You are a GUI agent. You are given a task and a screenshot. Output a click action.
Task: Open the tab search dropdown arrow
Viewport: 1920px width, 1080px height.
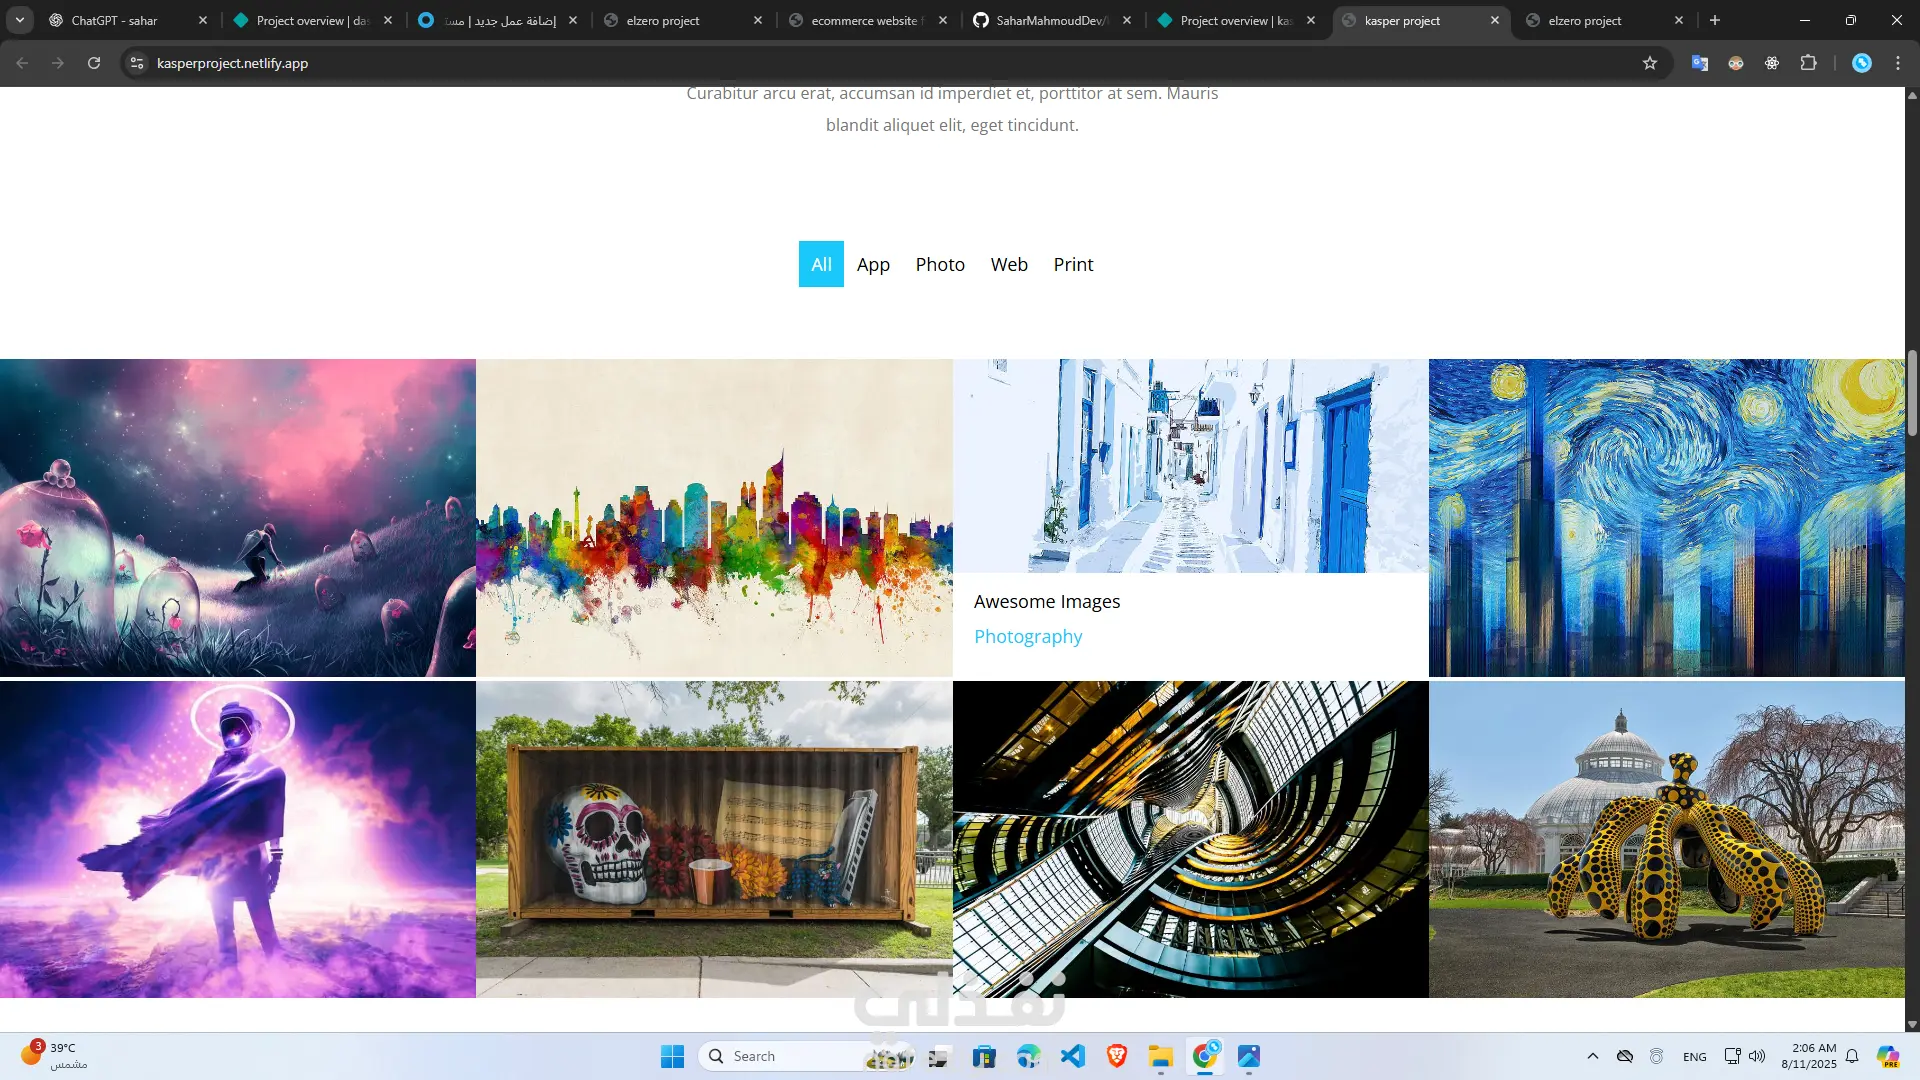point(20,20)
